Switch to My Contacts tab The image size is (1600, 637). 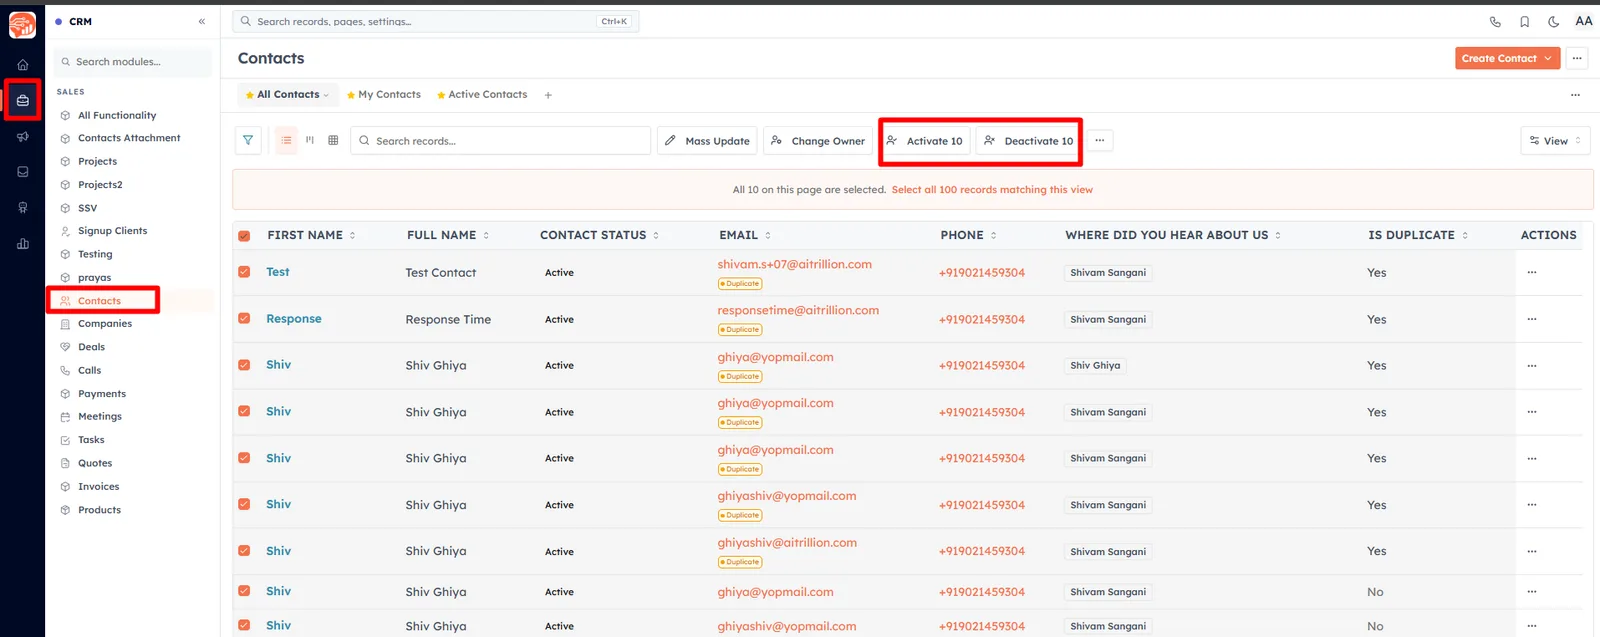point(384,95)
